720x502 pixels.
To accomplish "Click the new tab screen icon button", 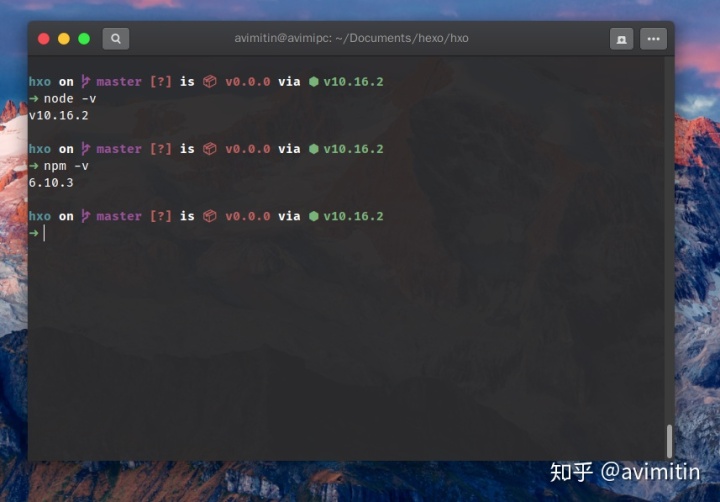I will (x=621, y=39).
